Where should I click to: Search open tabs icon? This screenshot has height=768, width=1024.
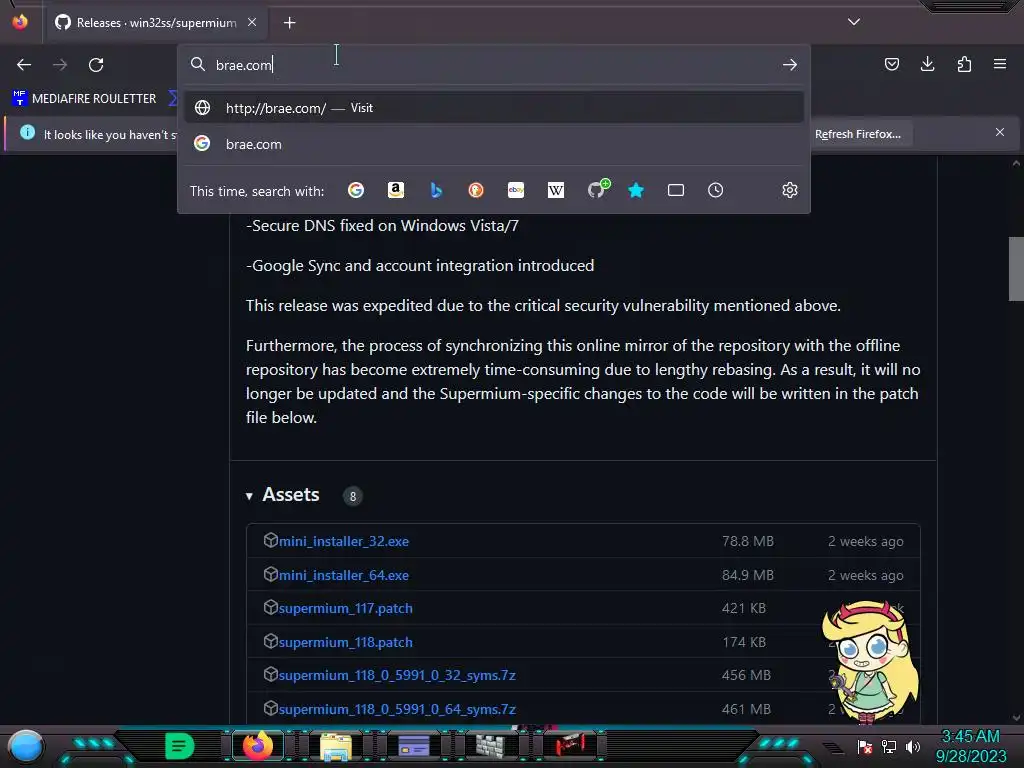[676, 190]
